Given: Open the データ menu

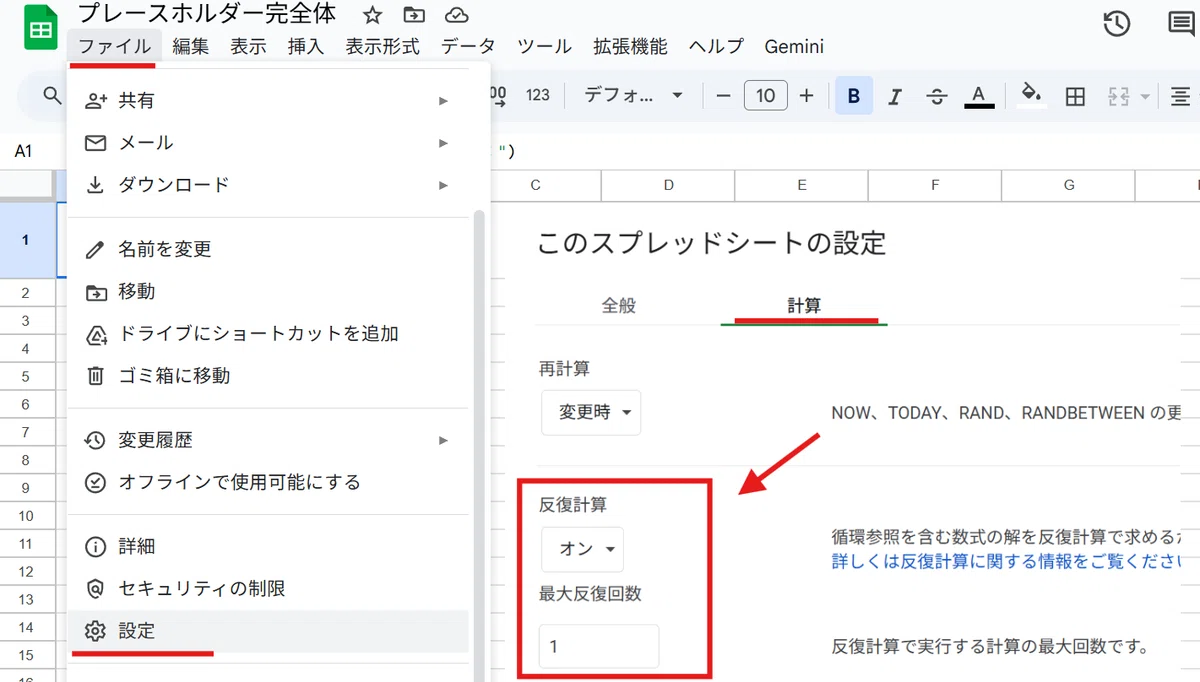Looking at the screenshot, I should (x=468, y=46).
